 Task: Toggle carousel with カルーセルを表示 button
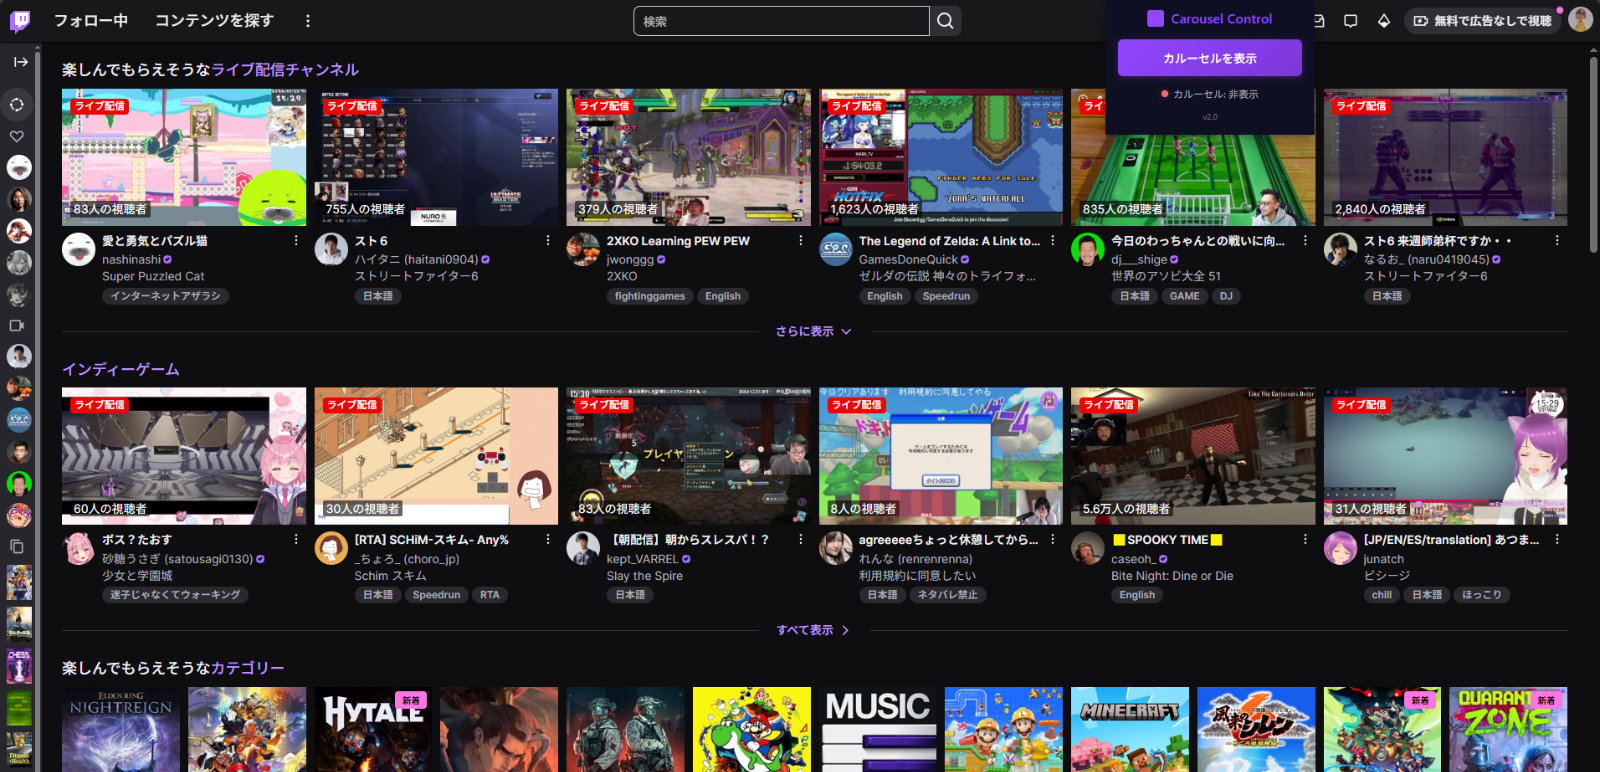[x=1209, y=58]
